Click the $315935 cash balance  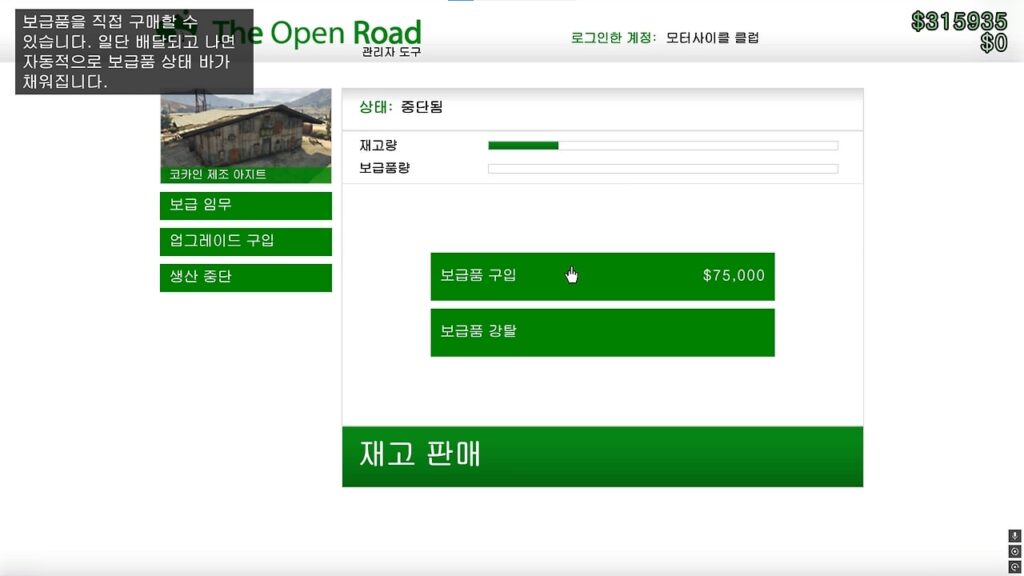pos(958,21)
